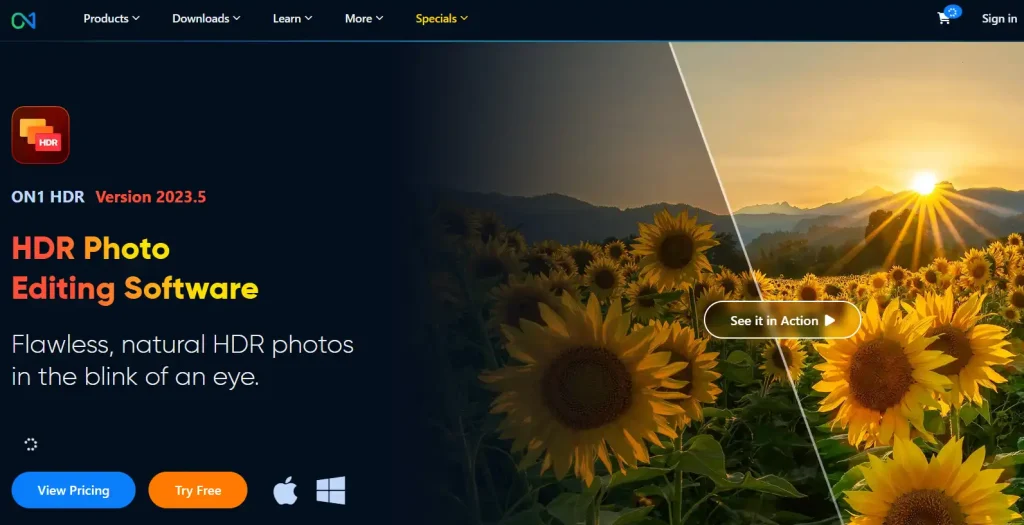Click the cart item count badge

click(953, 11)
